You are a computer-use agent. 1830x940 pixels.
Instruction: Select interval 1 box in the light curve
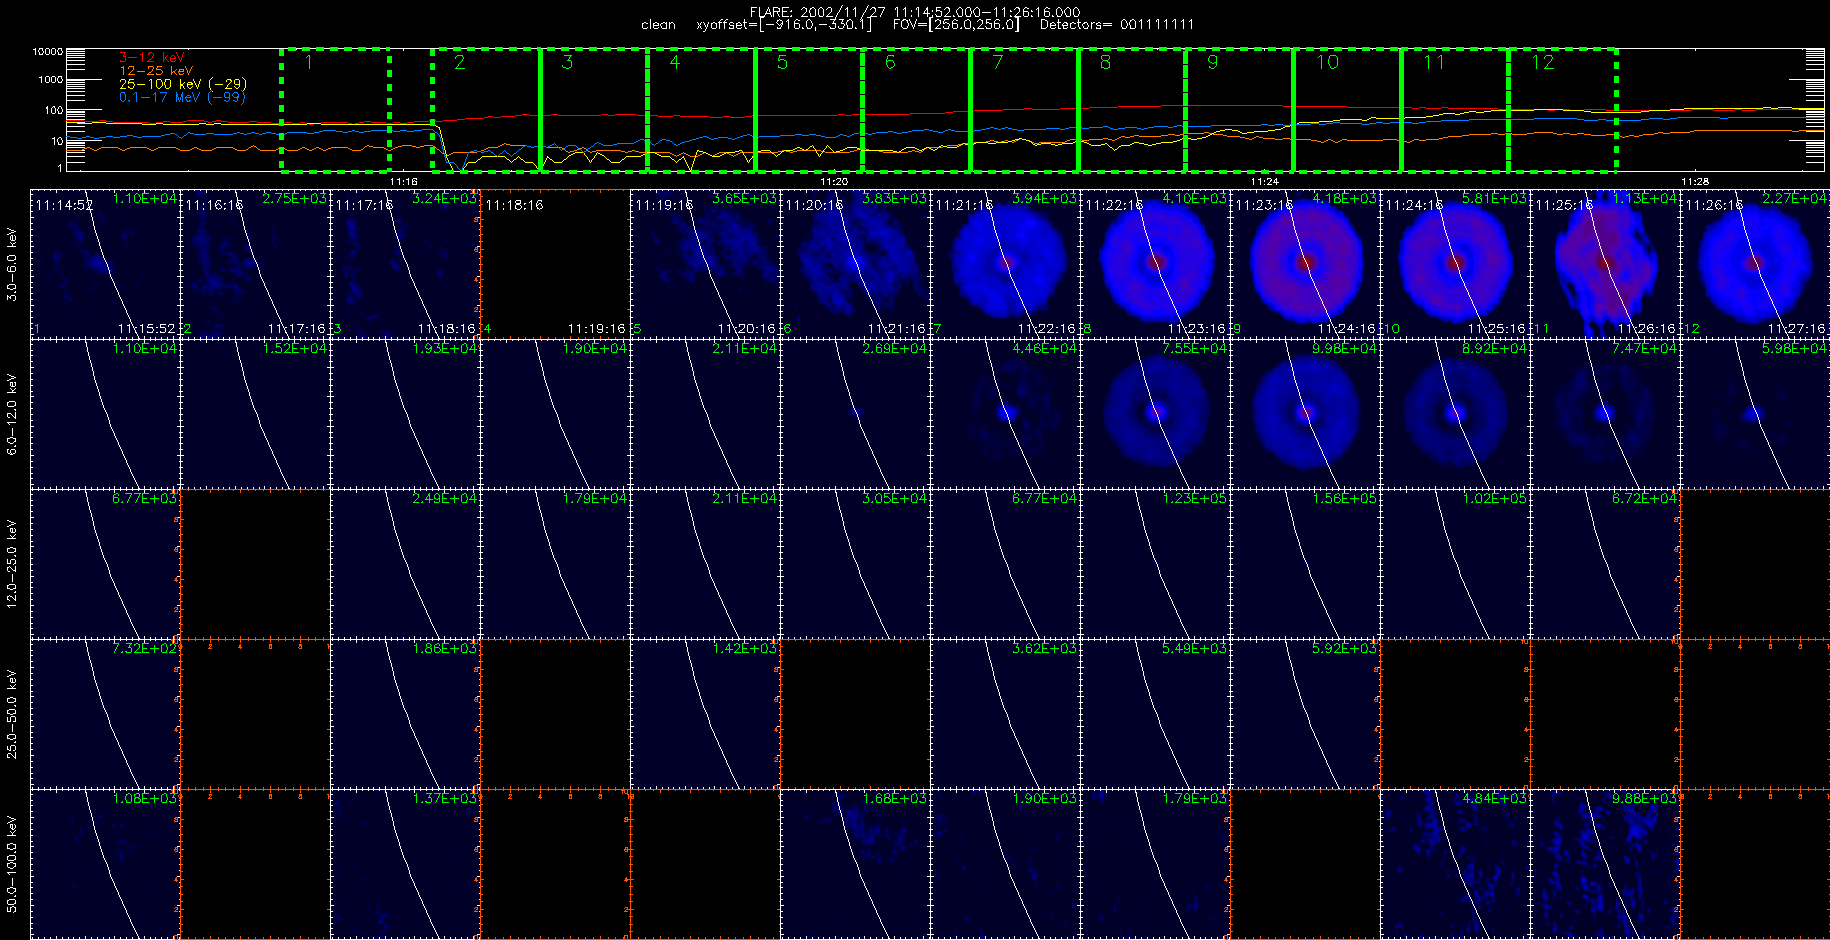(x=335, y=109)
